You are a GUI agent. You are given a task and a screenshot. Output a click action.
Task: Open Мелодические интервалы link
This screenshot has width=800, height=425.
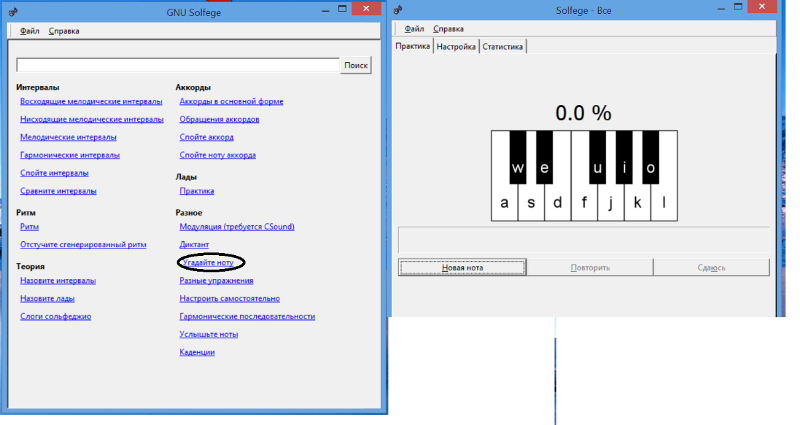68,137
